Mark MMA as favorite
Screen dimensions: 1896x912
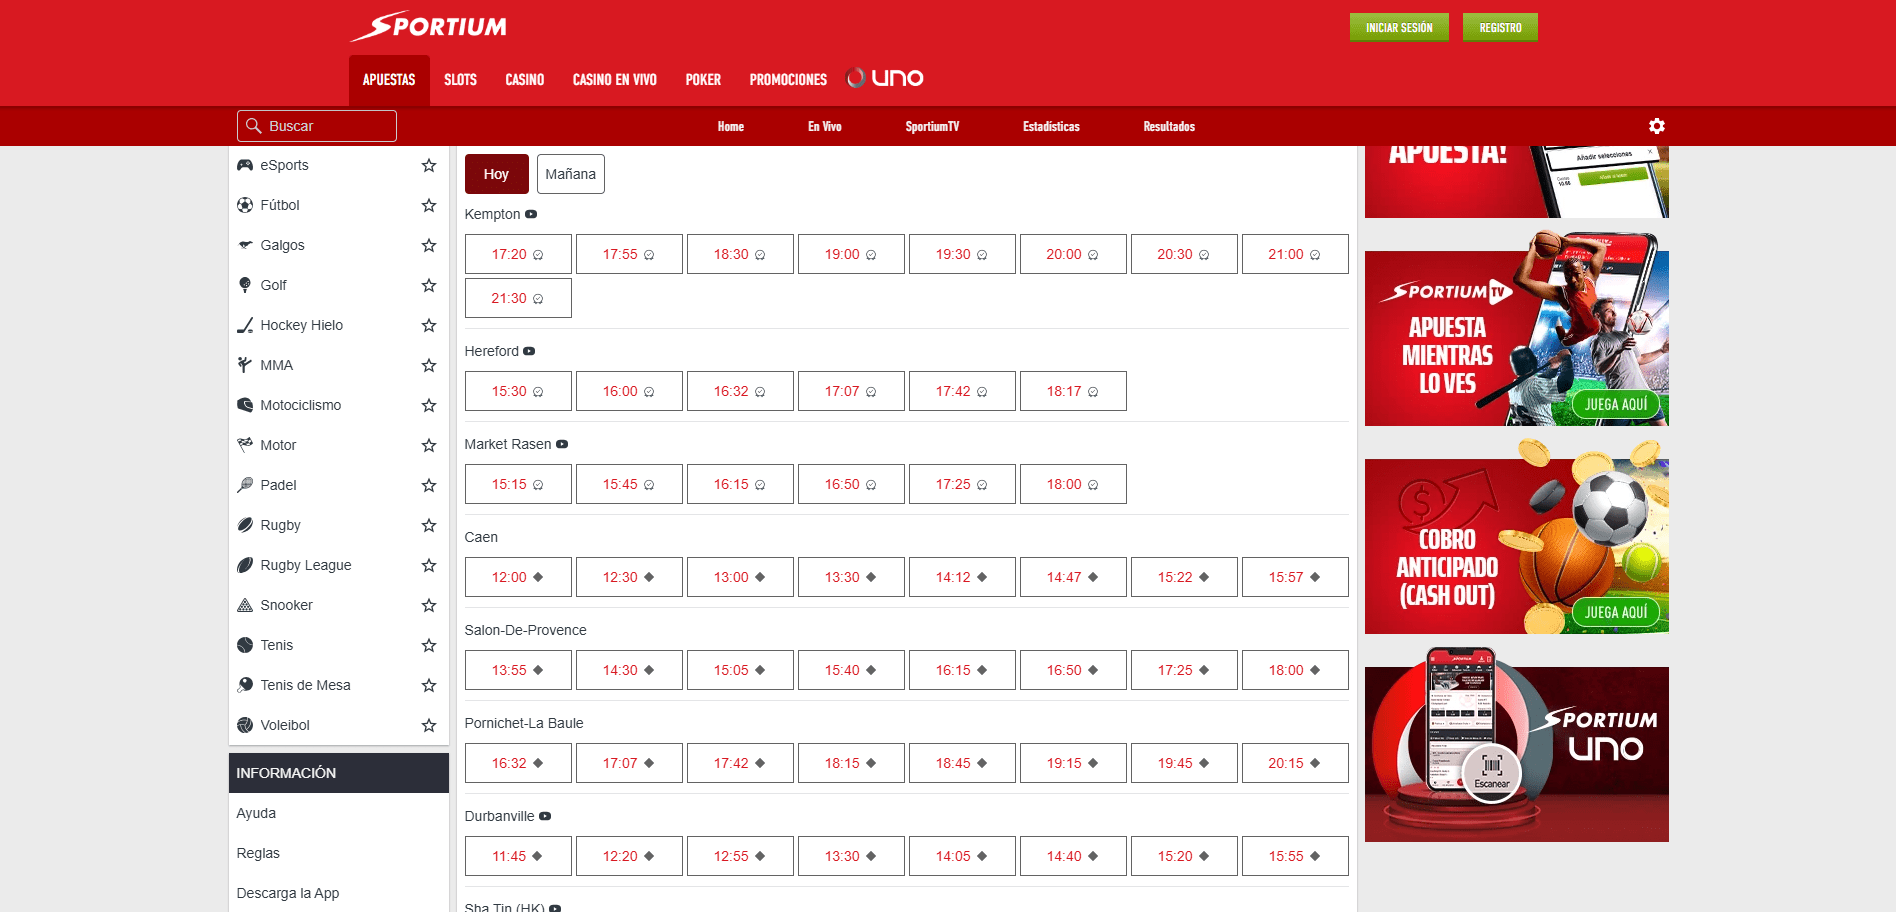pyautogui.click(x=429, y=365)
